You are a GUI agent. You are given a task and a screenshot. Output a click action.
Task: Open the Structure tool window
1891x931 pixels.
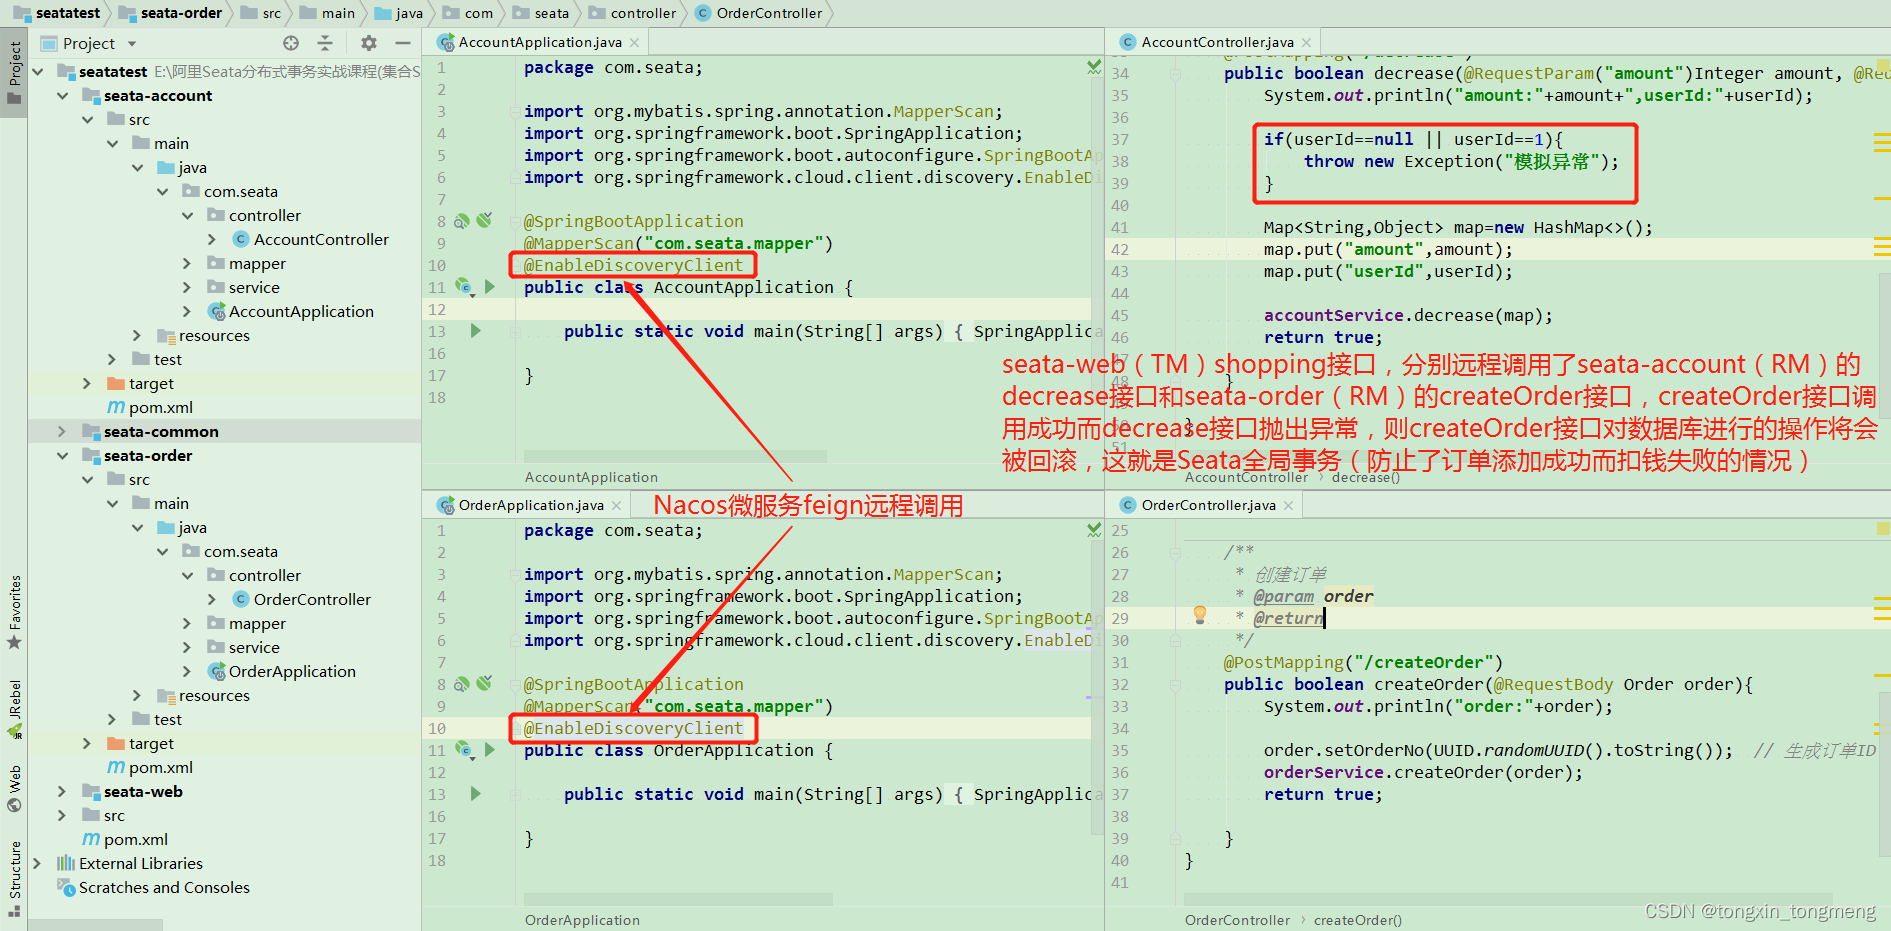tap(14, 879)
